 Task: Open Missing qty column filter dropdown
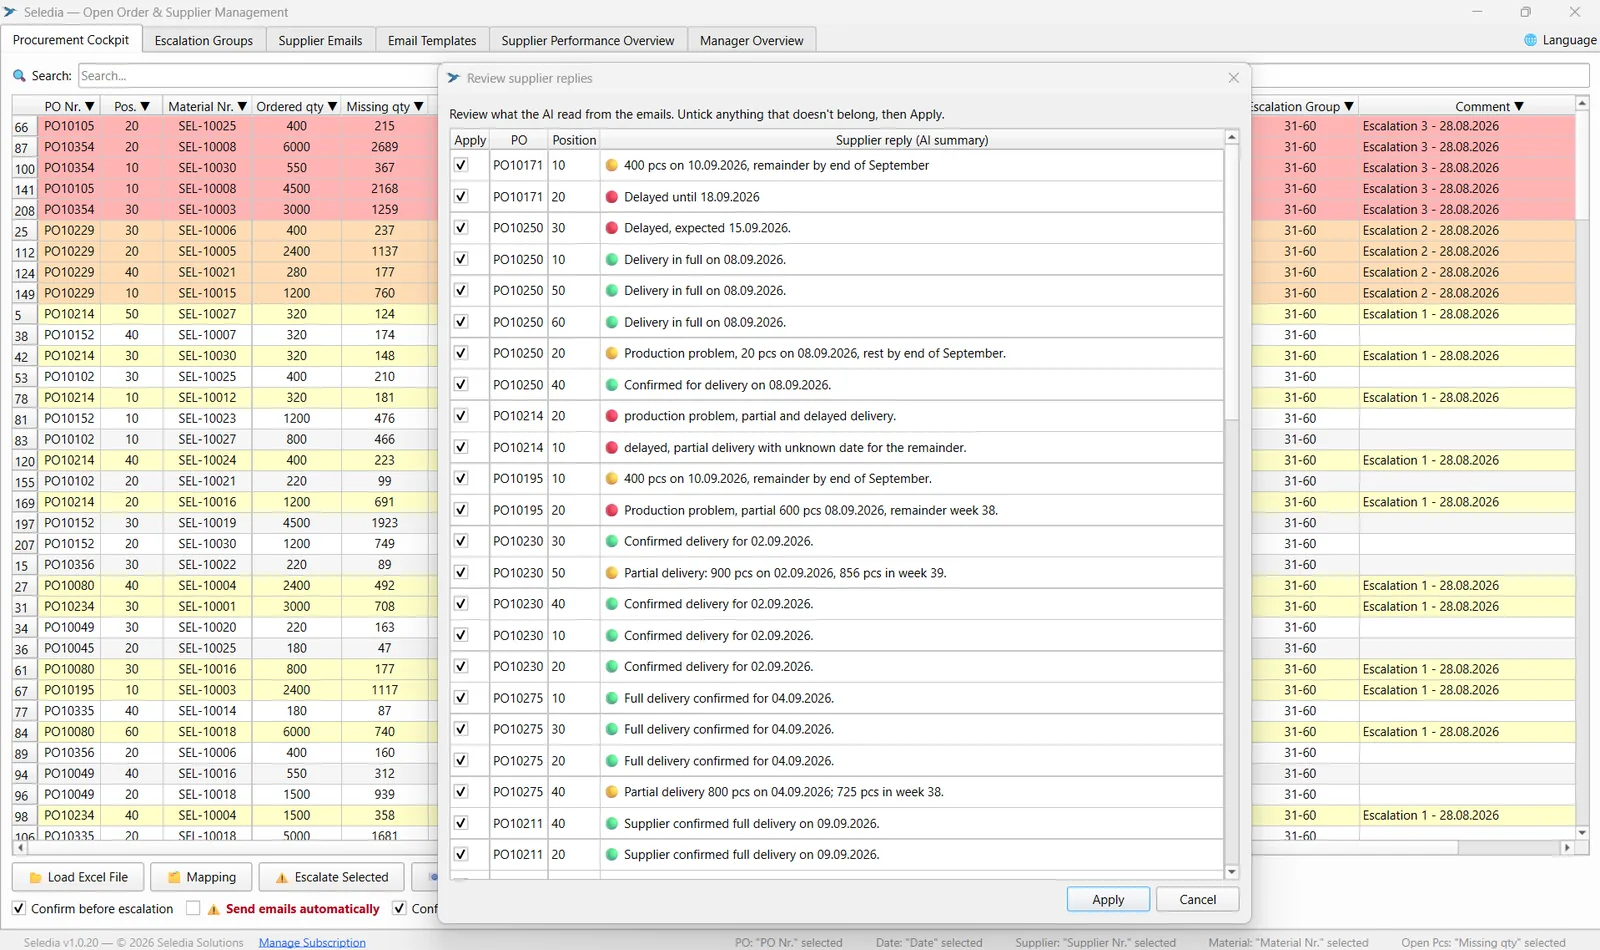coord(419,106)
